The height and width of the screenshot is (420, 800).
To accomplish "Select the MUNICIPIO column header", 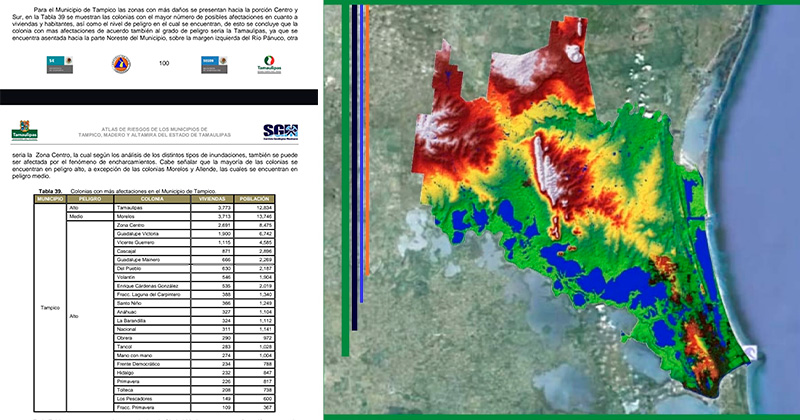I will [49, 199].
